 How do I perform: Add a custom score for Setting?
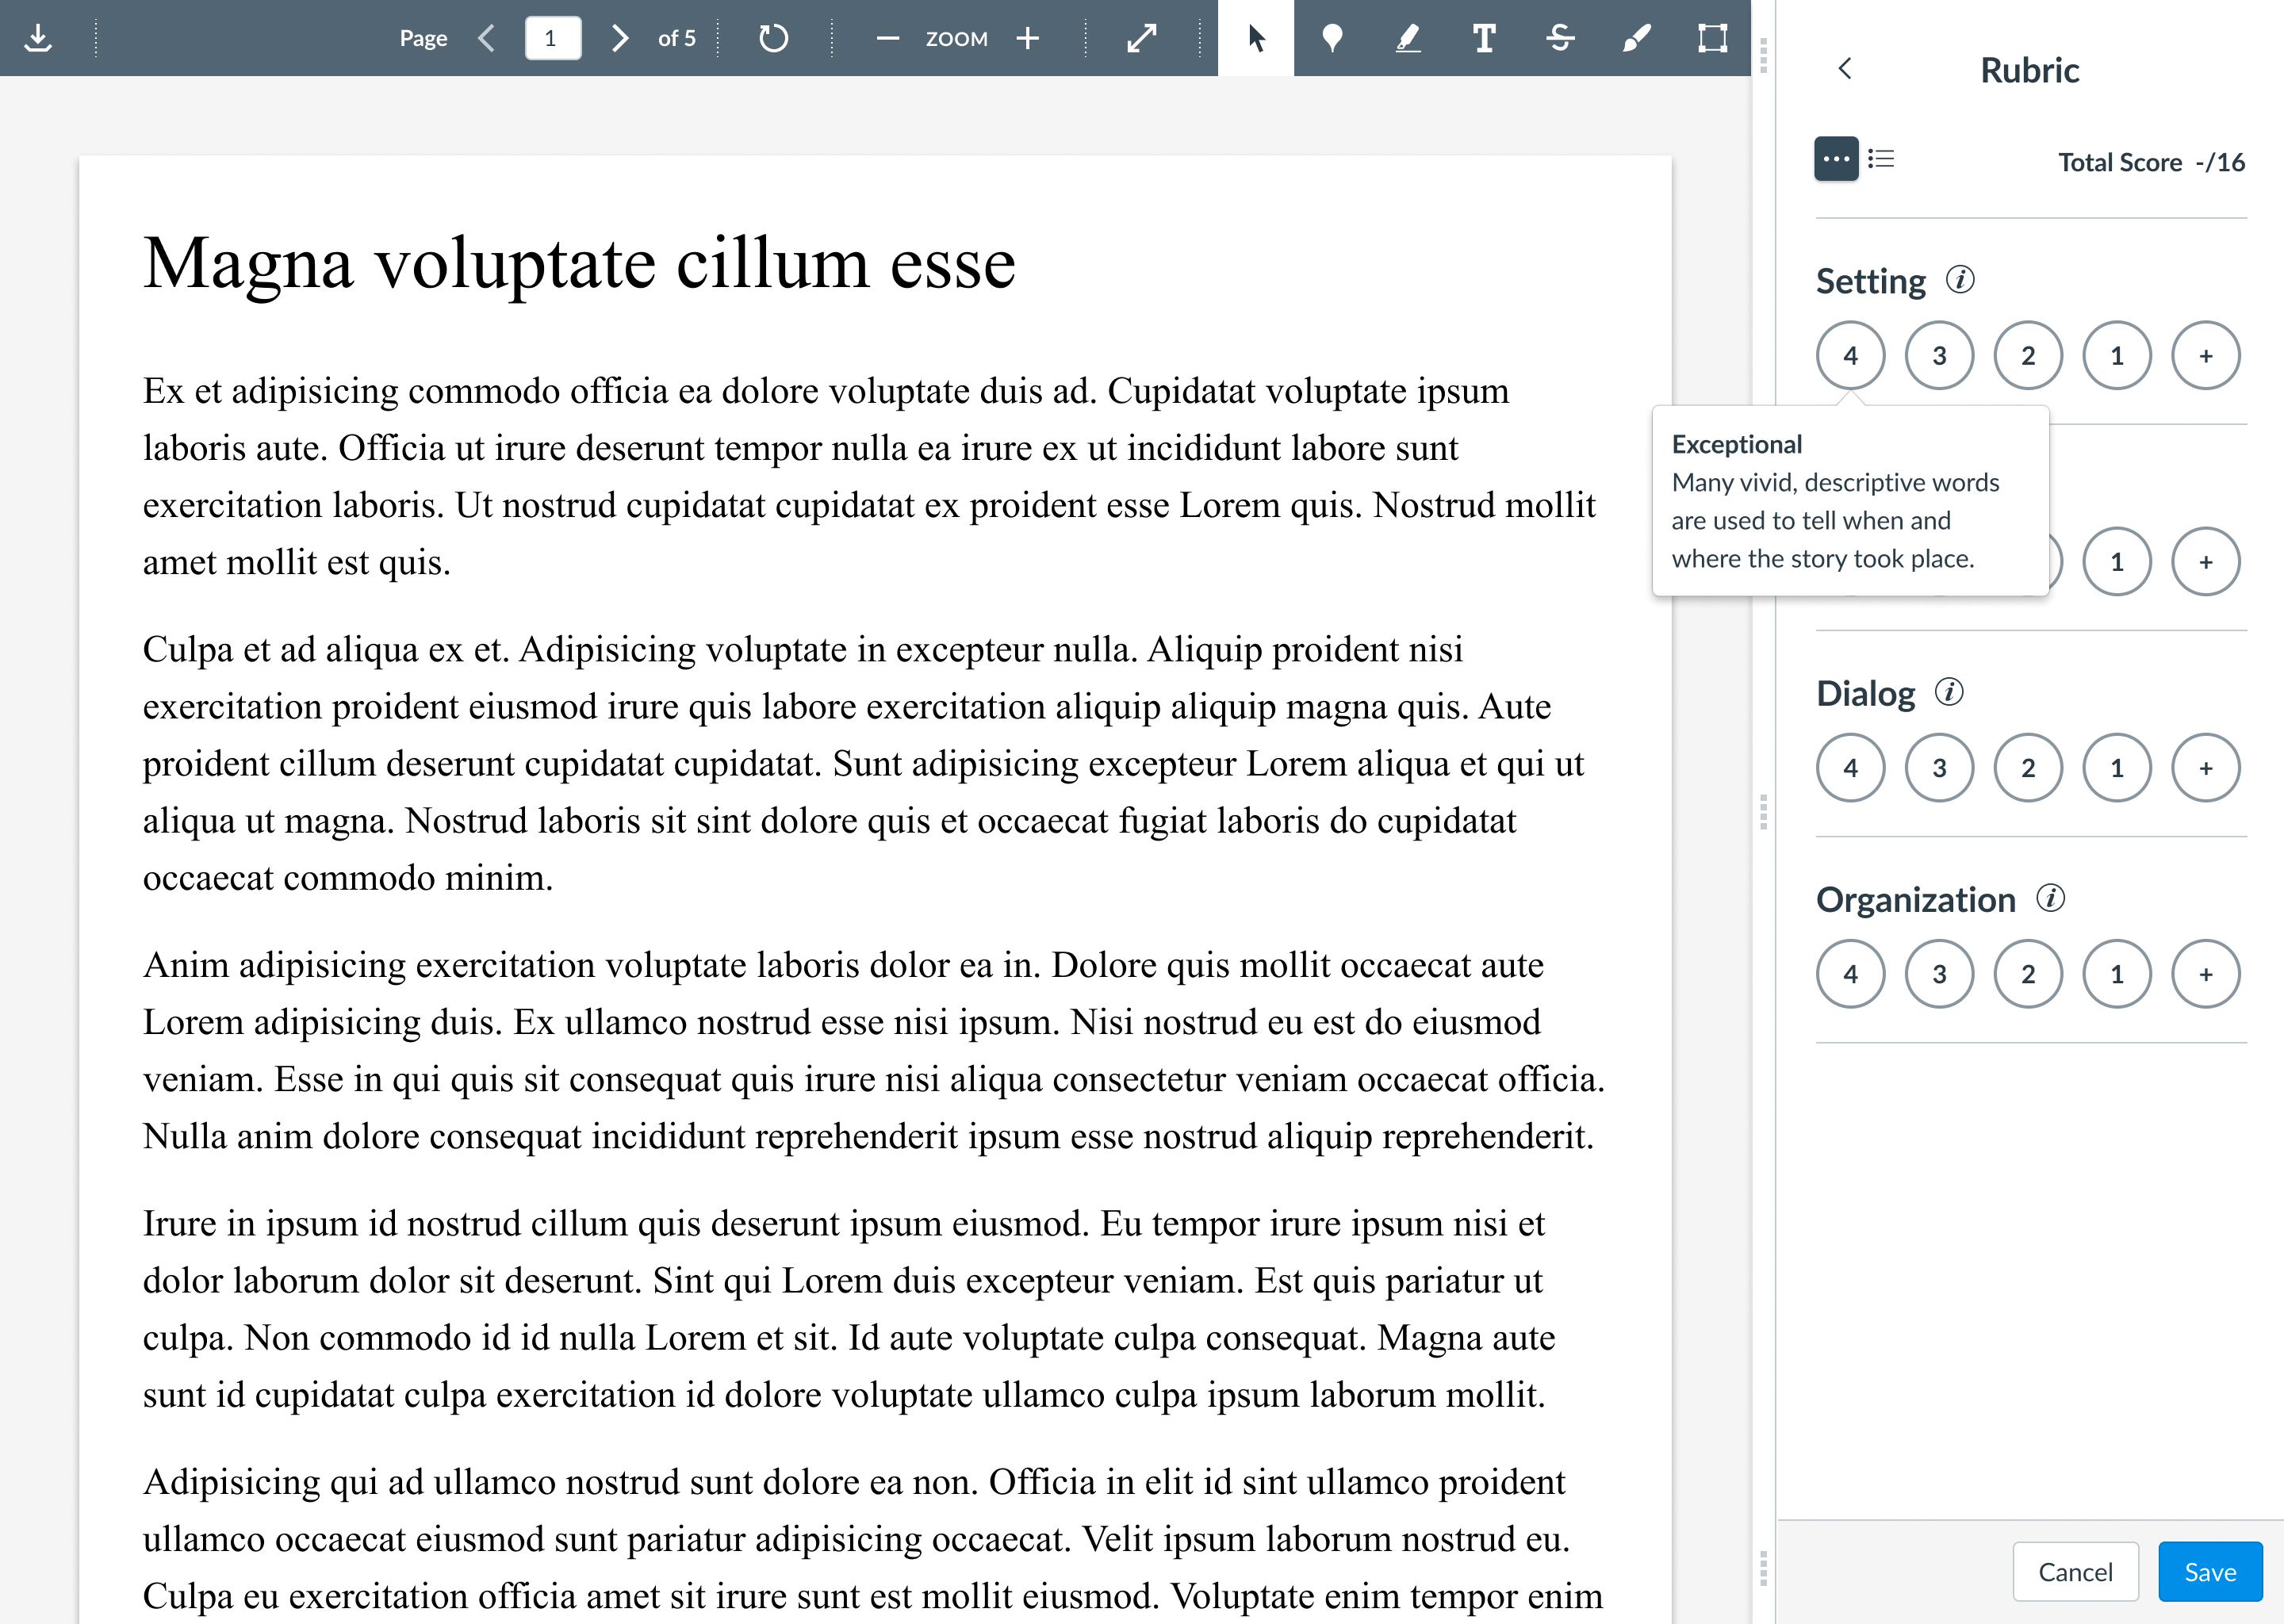click(x=2206, y=355)
